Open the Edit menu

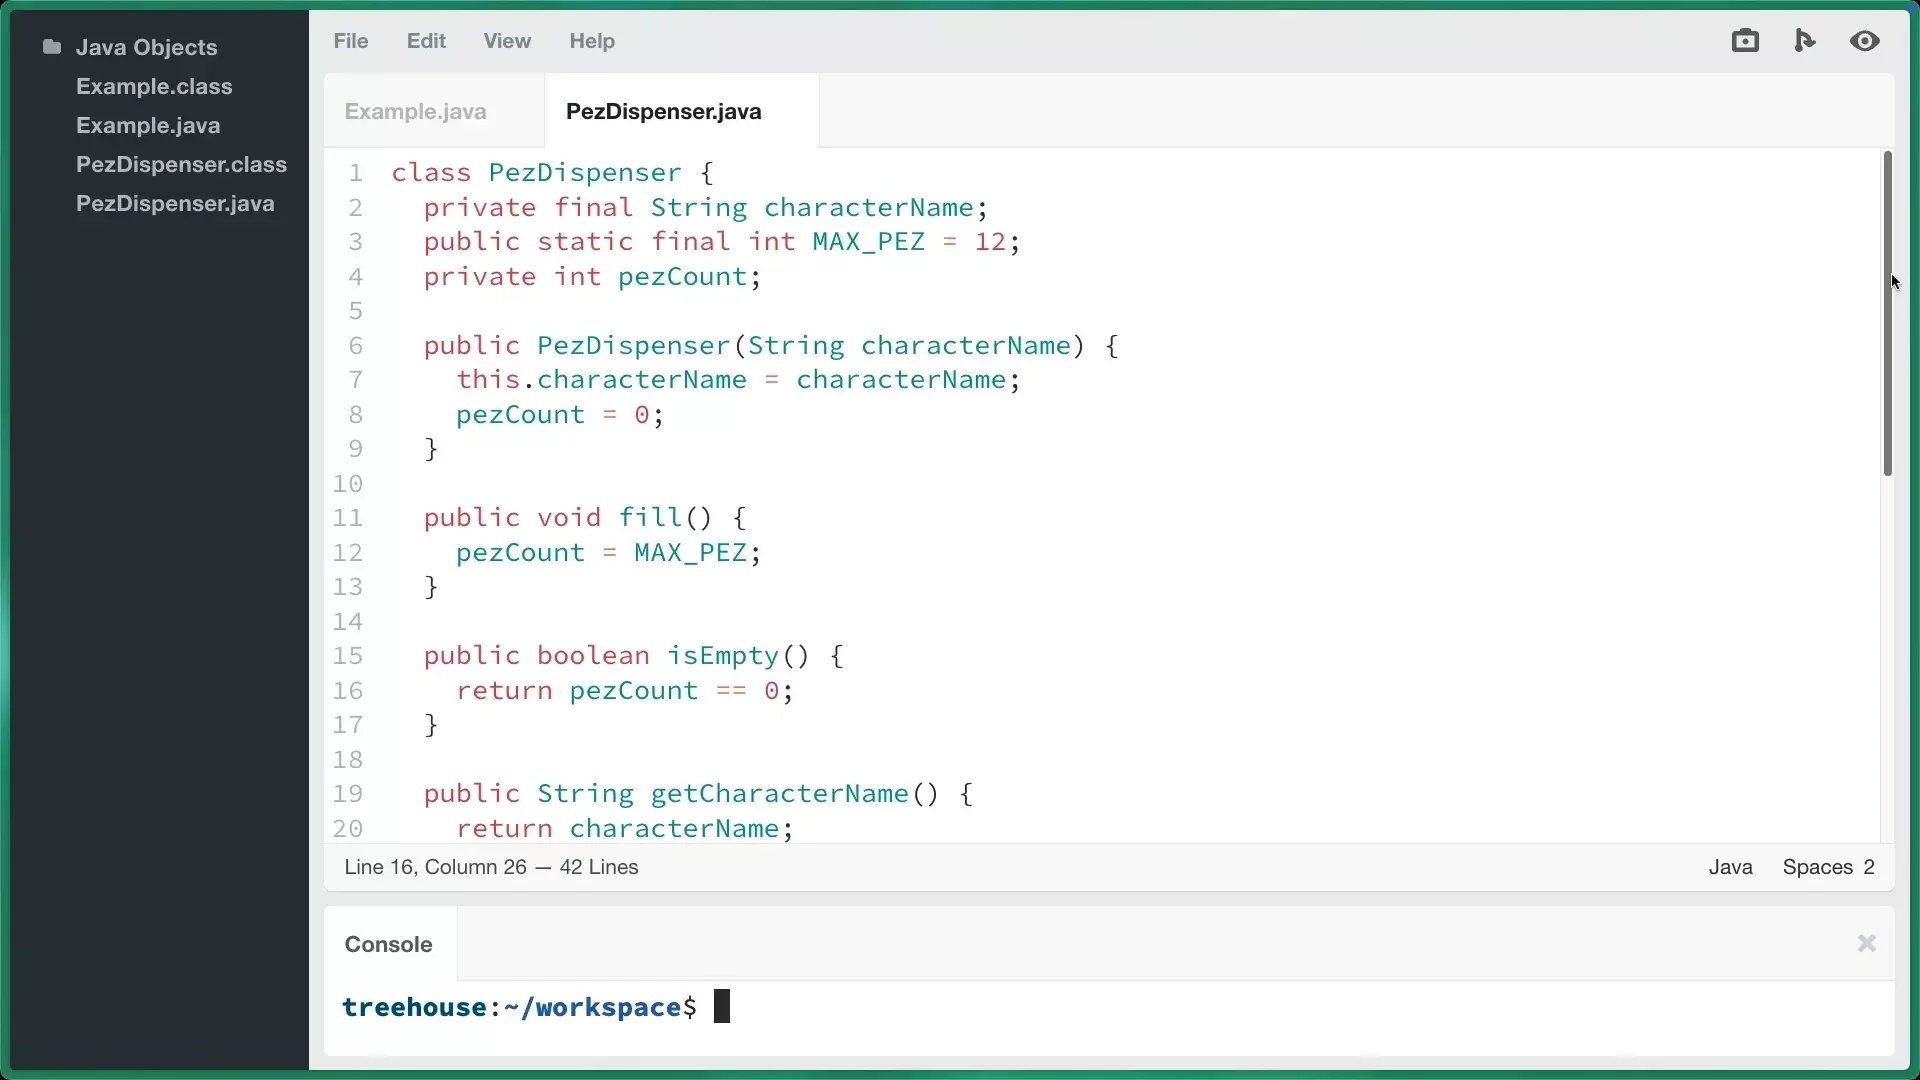(x=426, y=41)
